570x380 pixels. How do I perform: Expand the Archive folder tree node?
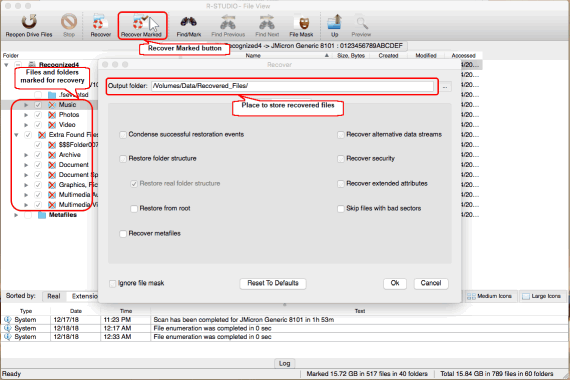(26, 155)
